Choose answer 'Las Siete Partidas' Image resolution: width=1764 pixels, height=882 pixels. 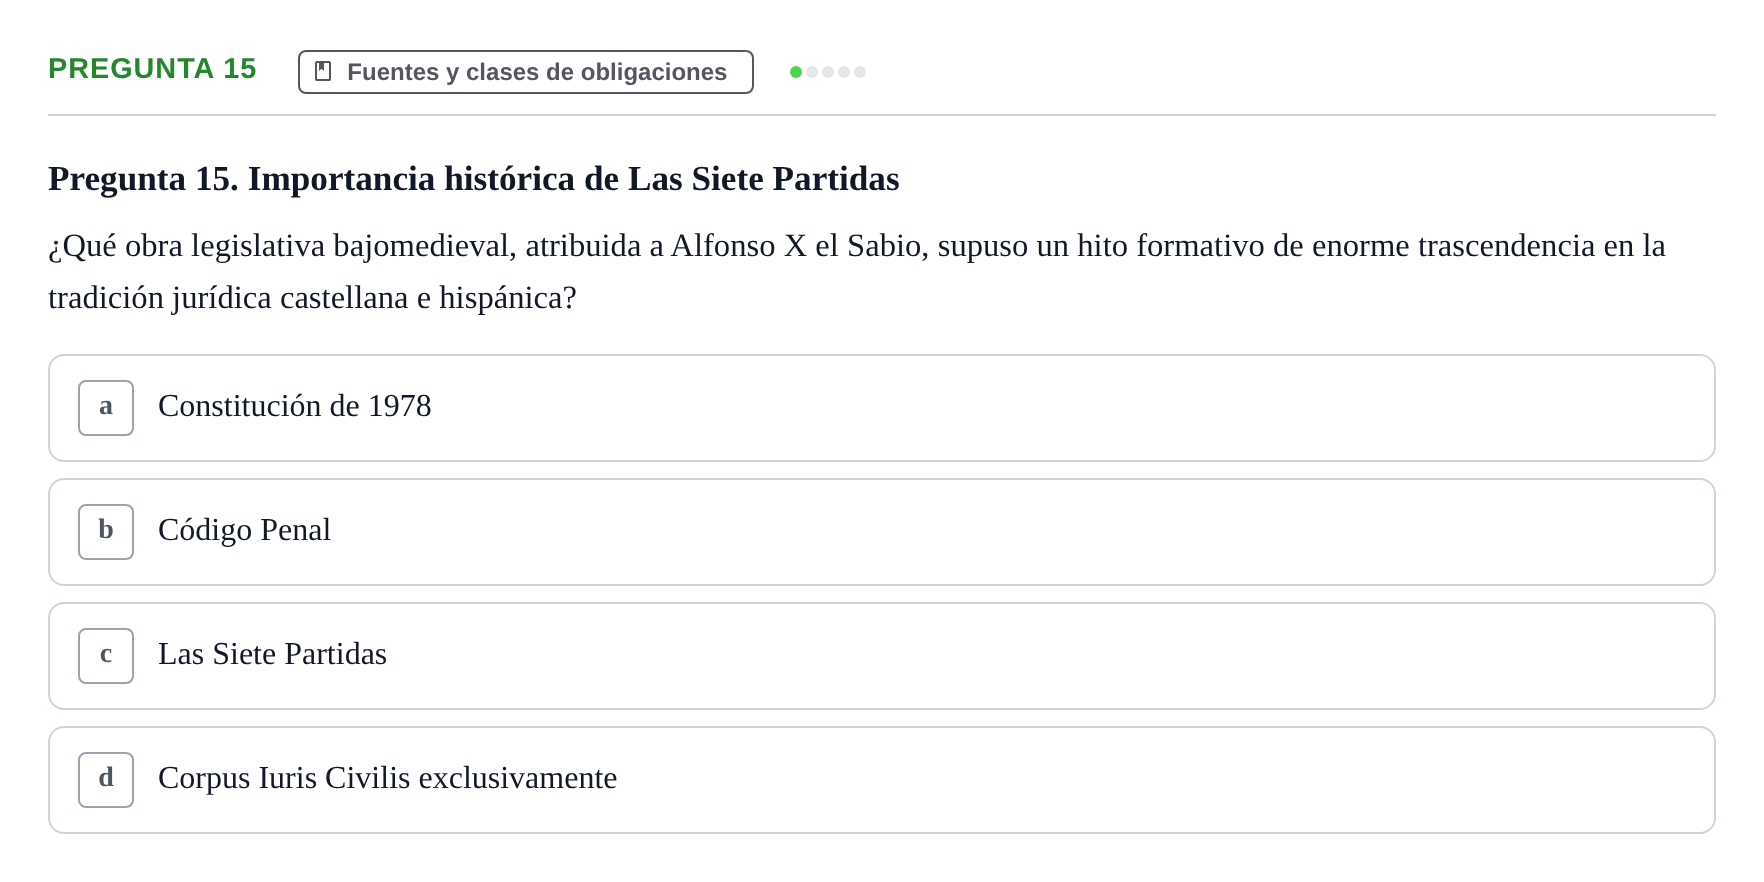882,656
